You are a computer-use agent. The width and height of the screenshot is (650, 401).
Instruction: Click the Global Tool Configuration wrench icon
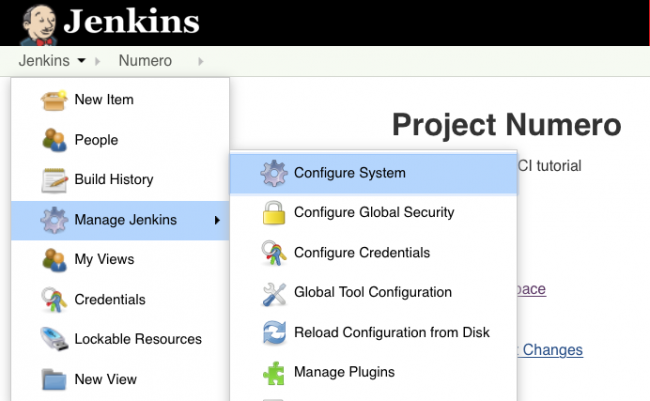pyautogui.click(x=274, y=294)
